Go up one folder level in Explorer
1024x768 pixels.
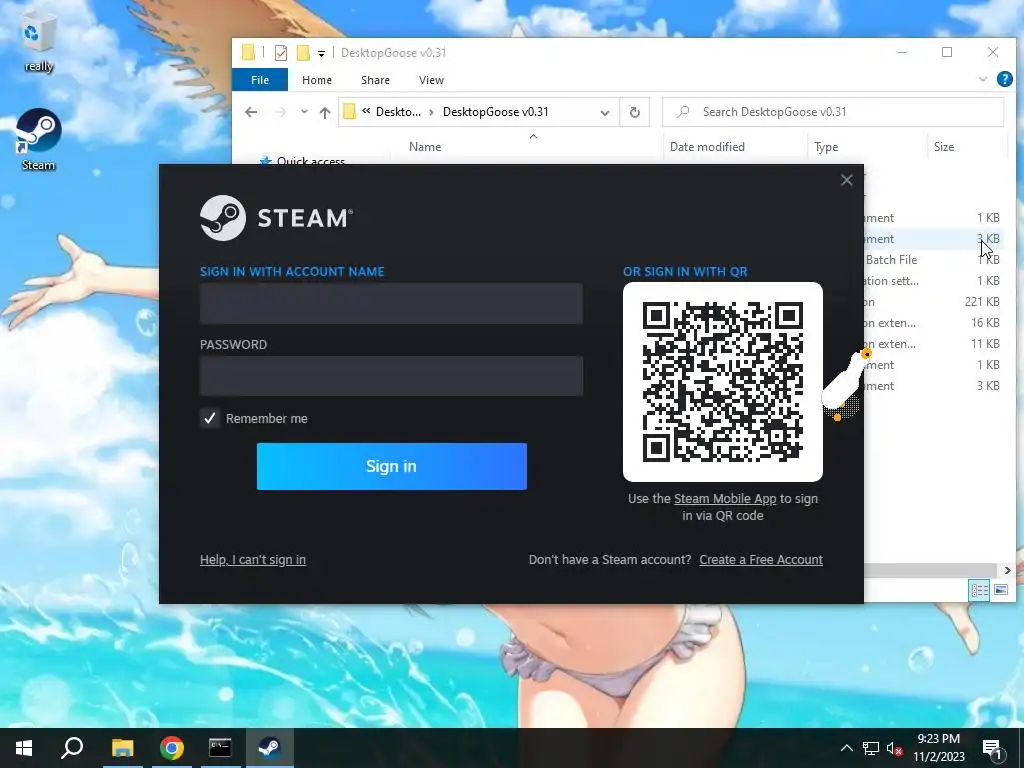[x=325, y=112]
